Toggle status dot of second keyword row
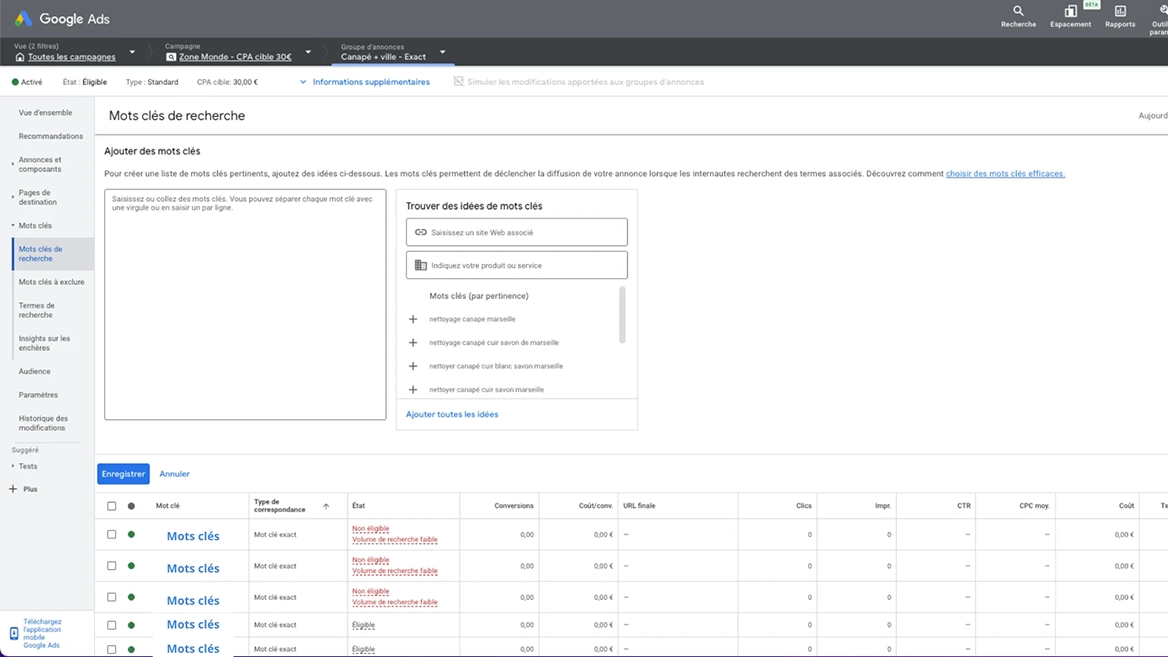This screenshot has height=657, width=1168. [x=131, y=565]
